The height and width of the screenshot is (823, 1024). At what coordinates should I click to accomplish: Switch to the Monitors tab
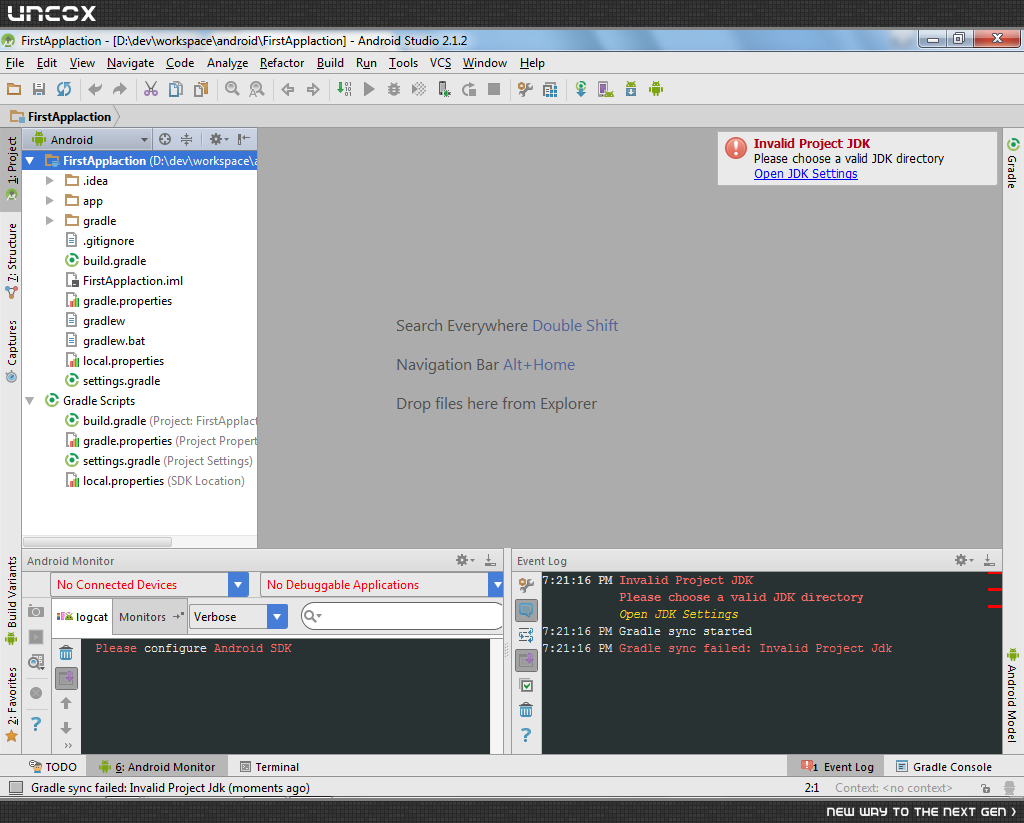pyautogui.click(x=150, y=617)
